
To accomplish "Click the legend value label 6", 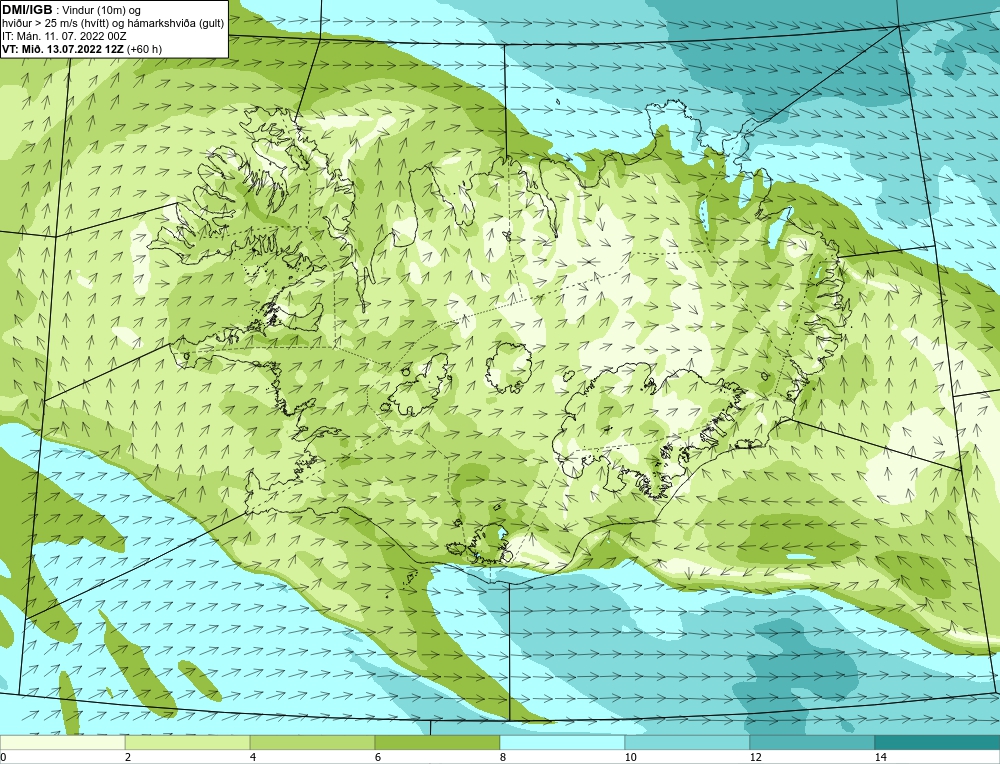I will tap(378, 757).
